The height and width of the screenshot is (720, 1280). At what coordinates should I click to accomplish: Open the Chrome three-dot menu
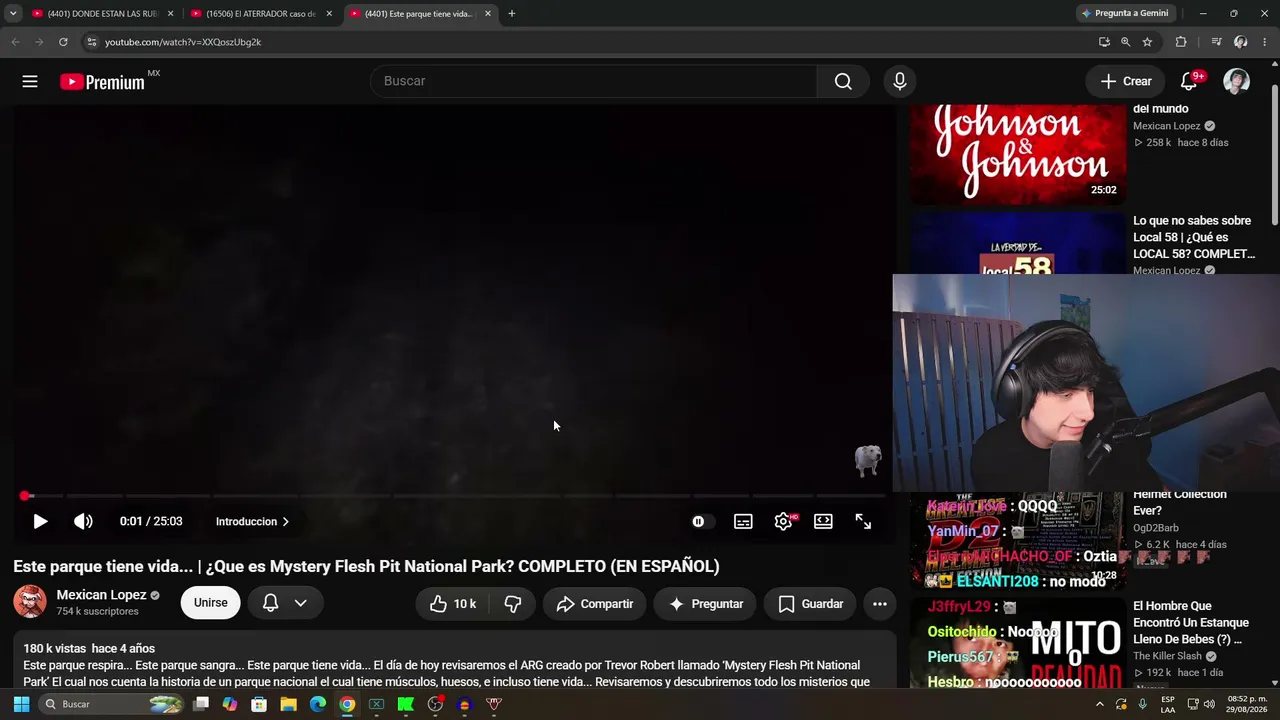pos(1265,42)
